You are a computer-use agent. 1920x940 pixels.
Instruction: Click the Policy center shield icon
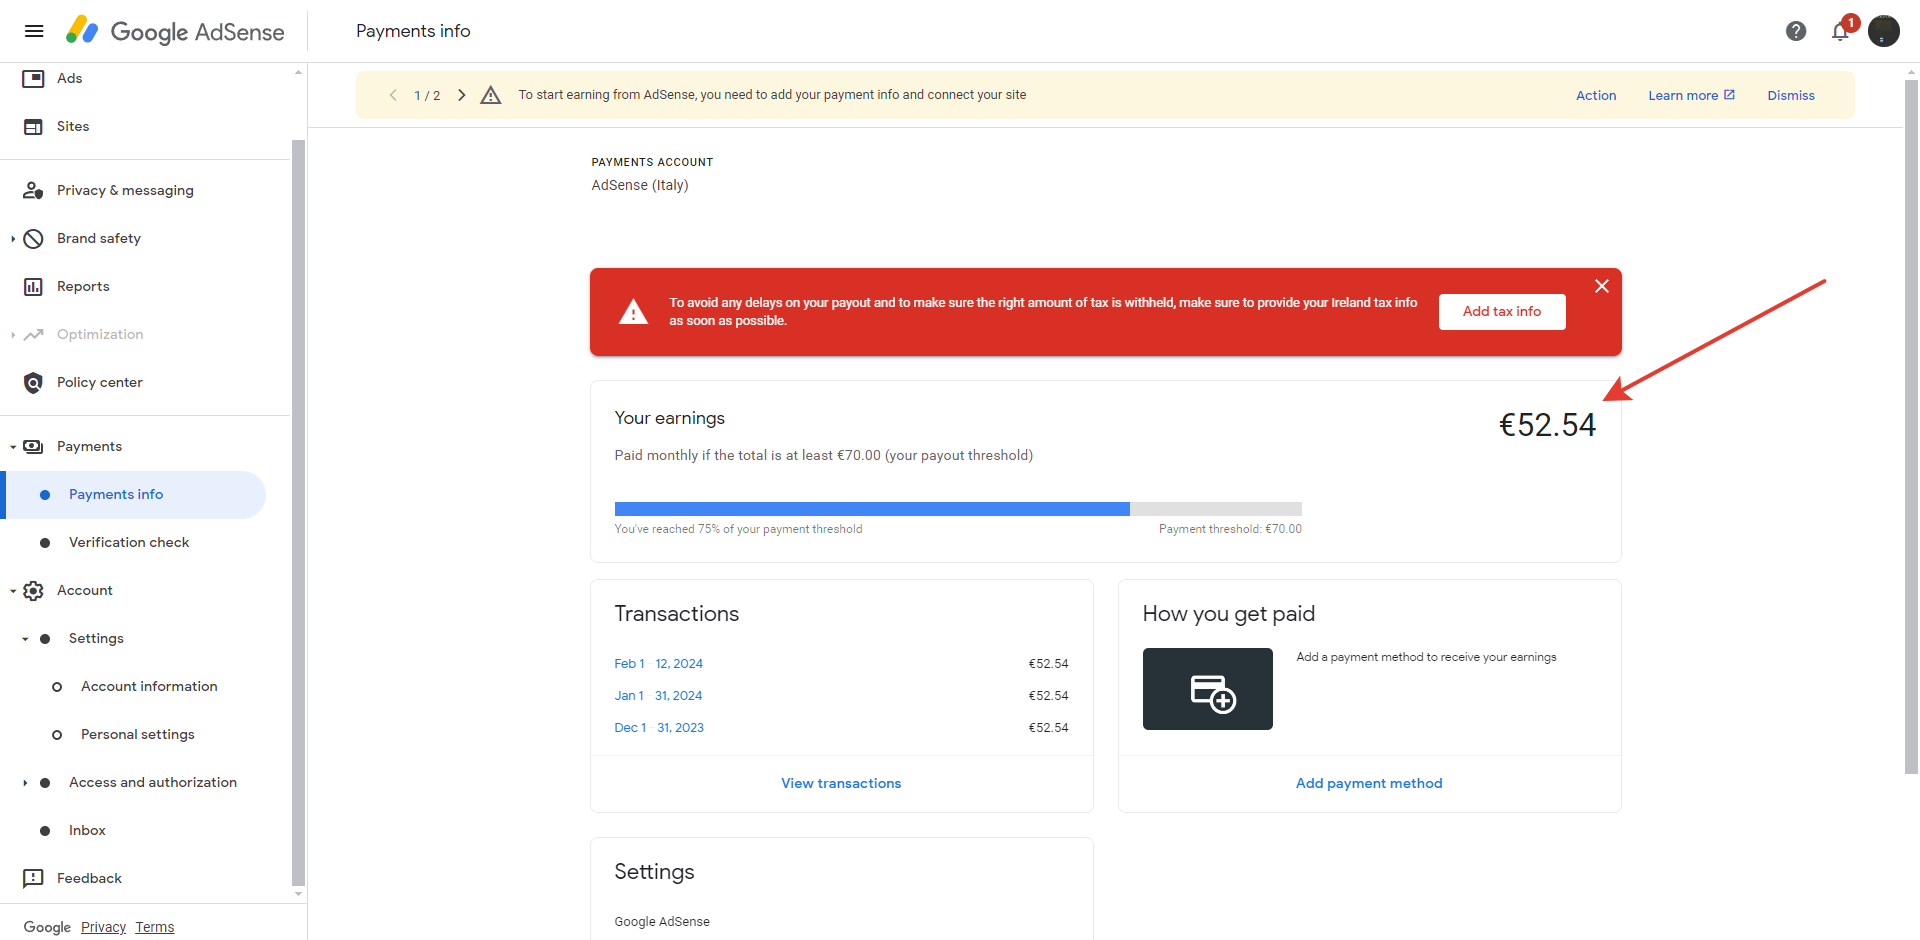33,382
